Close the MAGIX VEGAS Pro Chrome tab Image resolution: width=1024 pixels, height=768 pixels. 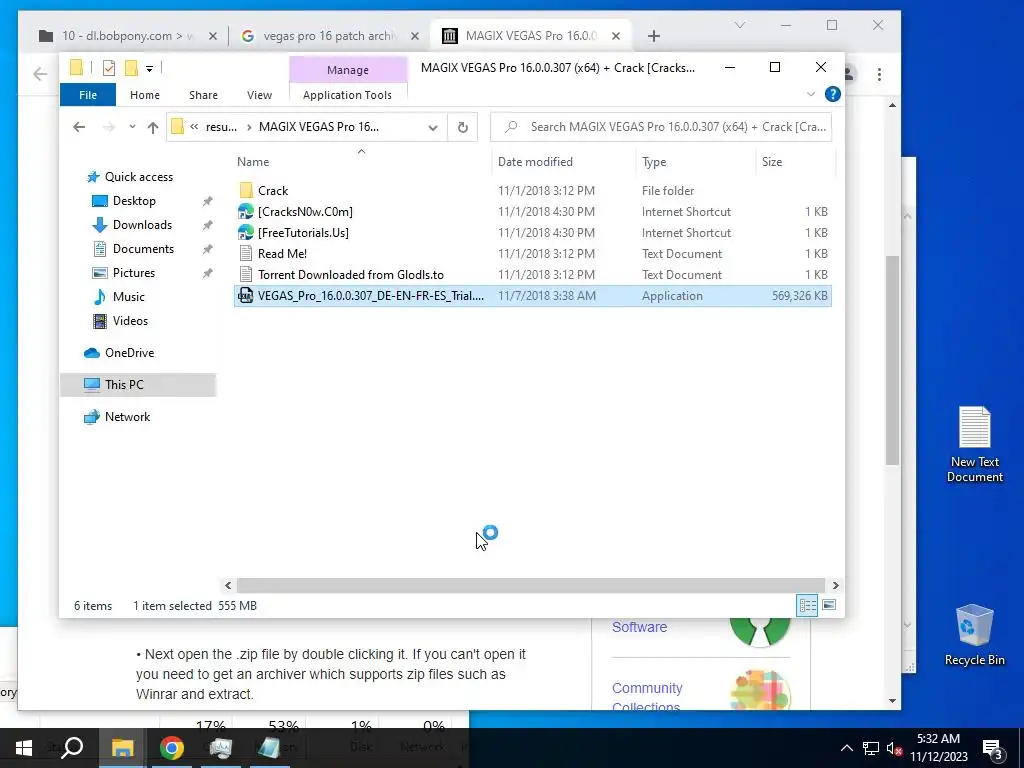(615, 36)
